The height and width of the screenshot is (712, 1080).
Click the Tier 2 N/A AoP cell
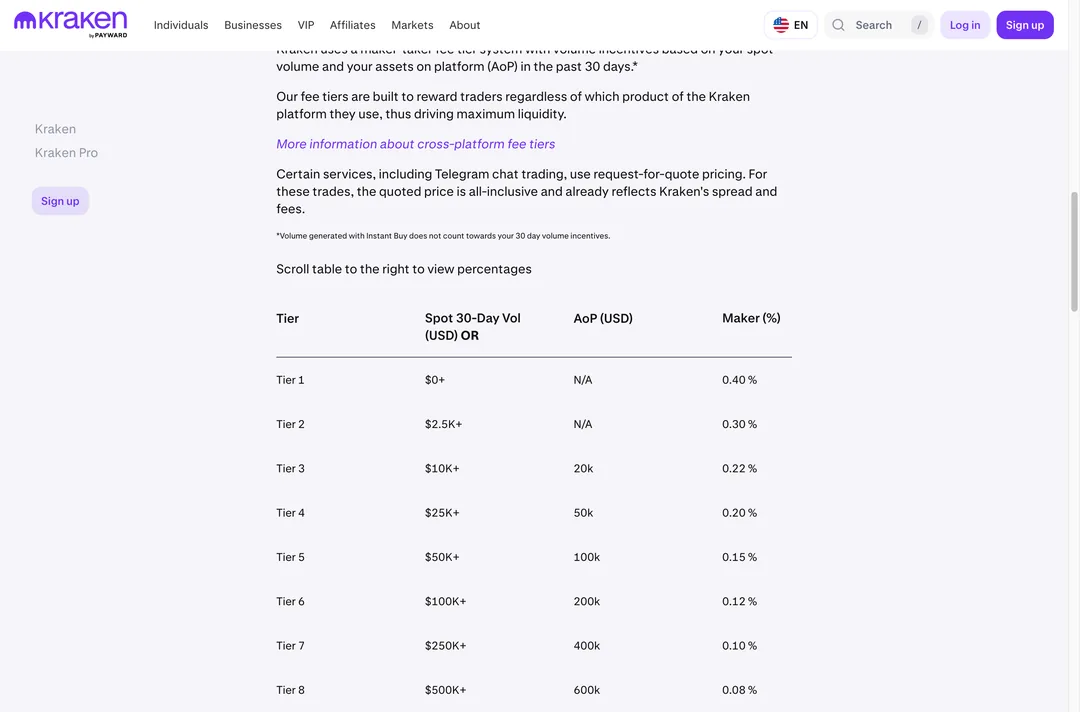click(x=583, y=424)
